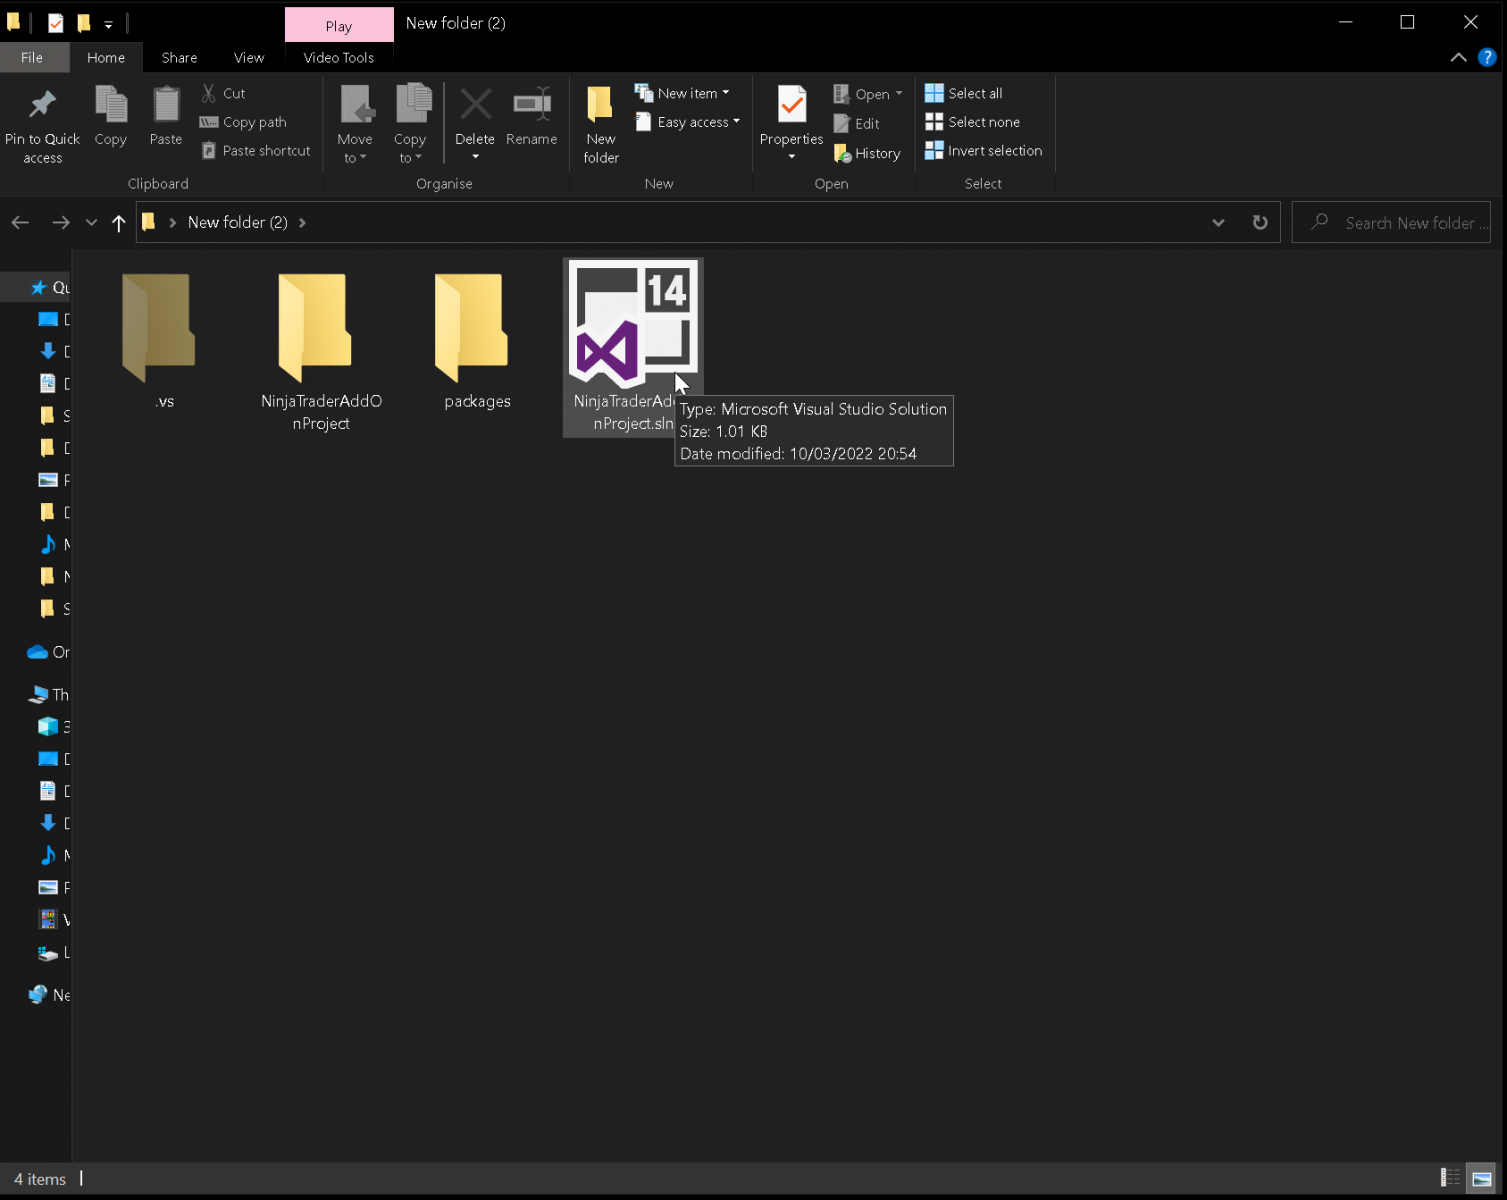Image resolution: width=1507 pixels, height=1200 pixels.
Task: Expand the arrow below Properties
Action: (791, 157)
